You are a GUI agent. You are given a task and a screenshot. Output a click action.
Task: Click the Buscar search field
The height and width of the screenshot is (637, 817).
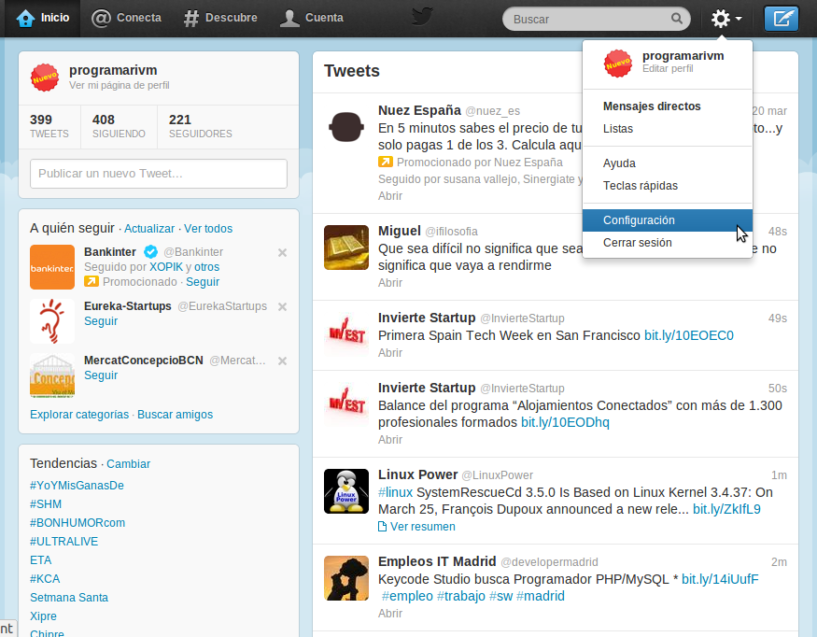pyautogui.click(x=596, y=19)
